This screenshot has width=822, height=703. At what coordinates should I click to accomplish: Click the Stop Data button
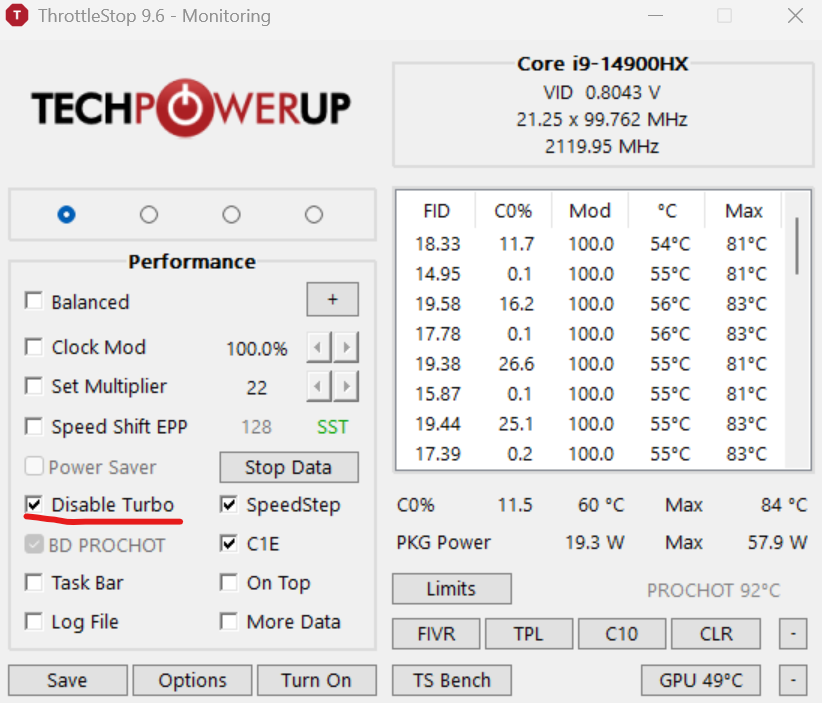289,467
